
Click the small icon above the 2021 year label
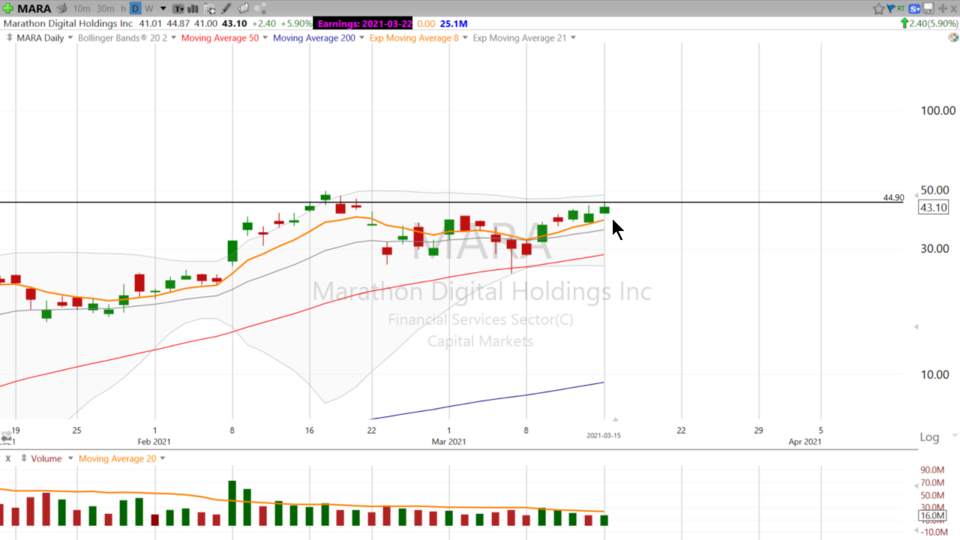(6, 438)
